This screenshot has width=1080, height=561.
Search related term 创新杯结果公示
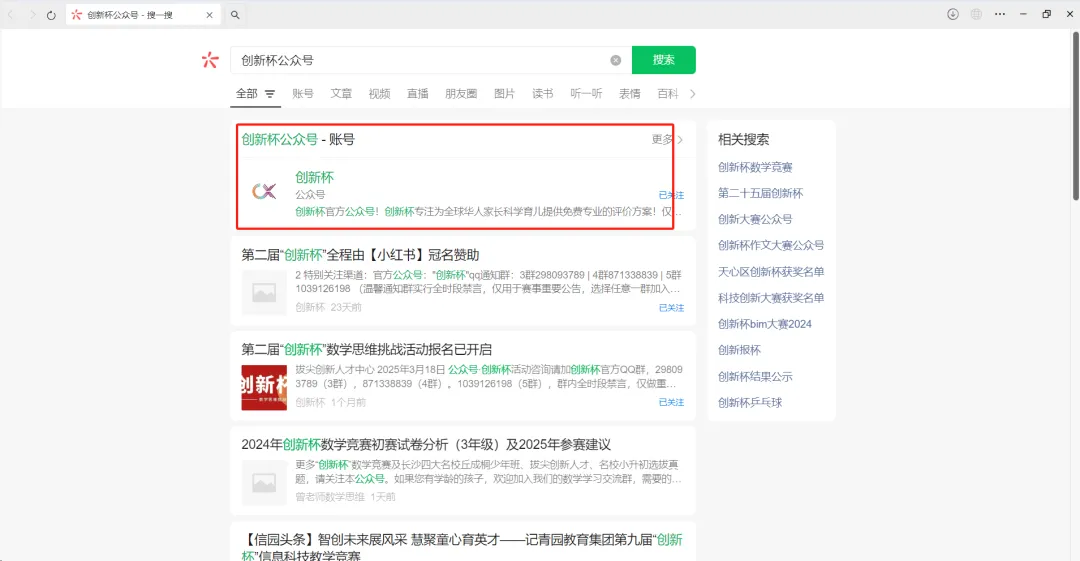pos(755,376)
